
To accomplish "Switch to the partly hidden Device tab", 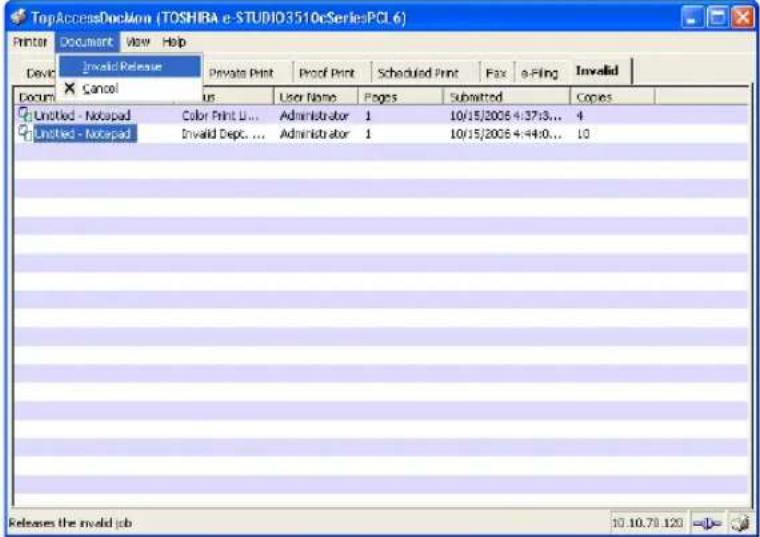I will click(39, 73).
